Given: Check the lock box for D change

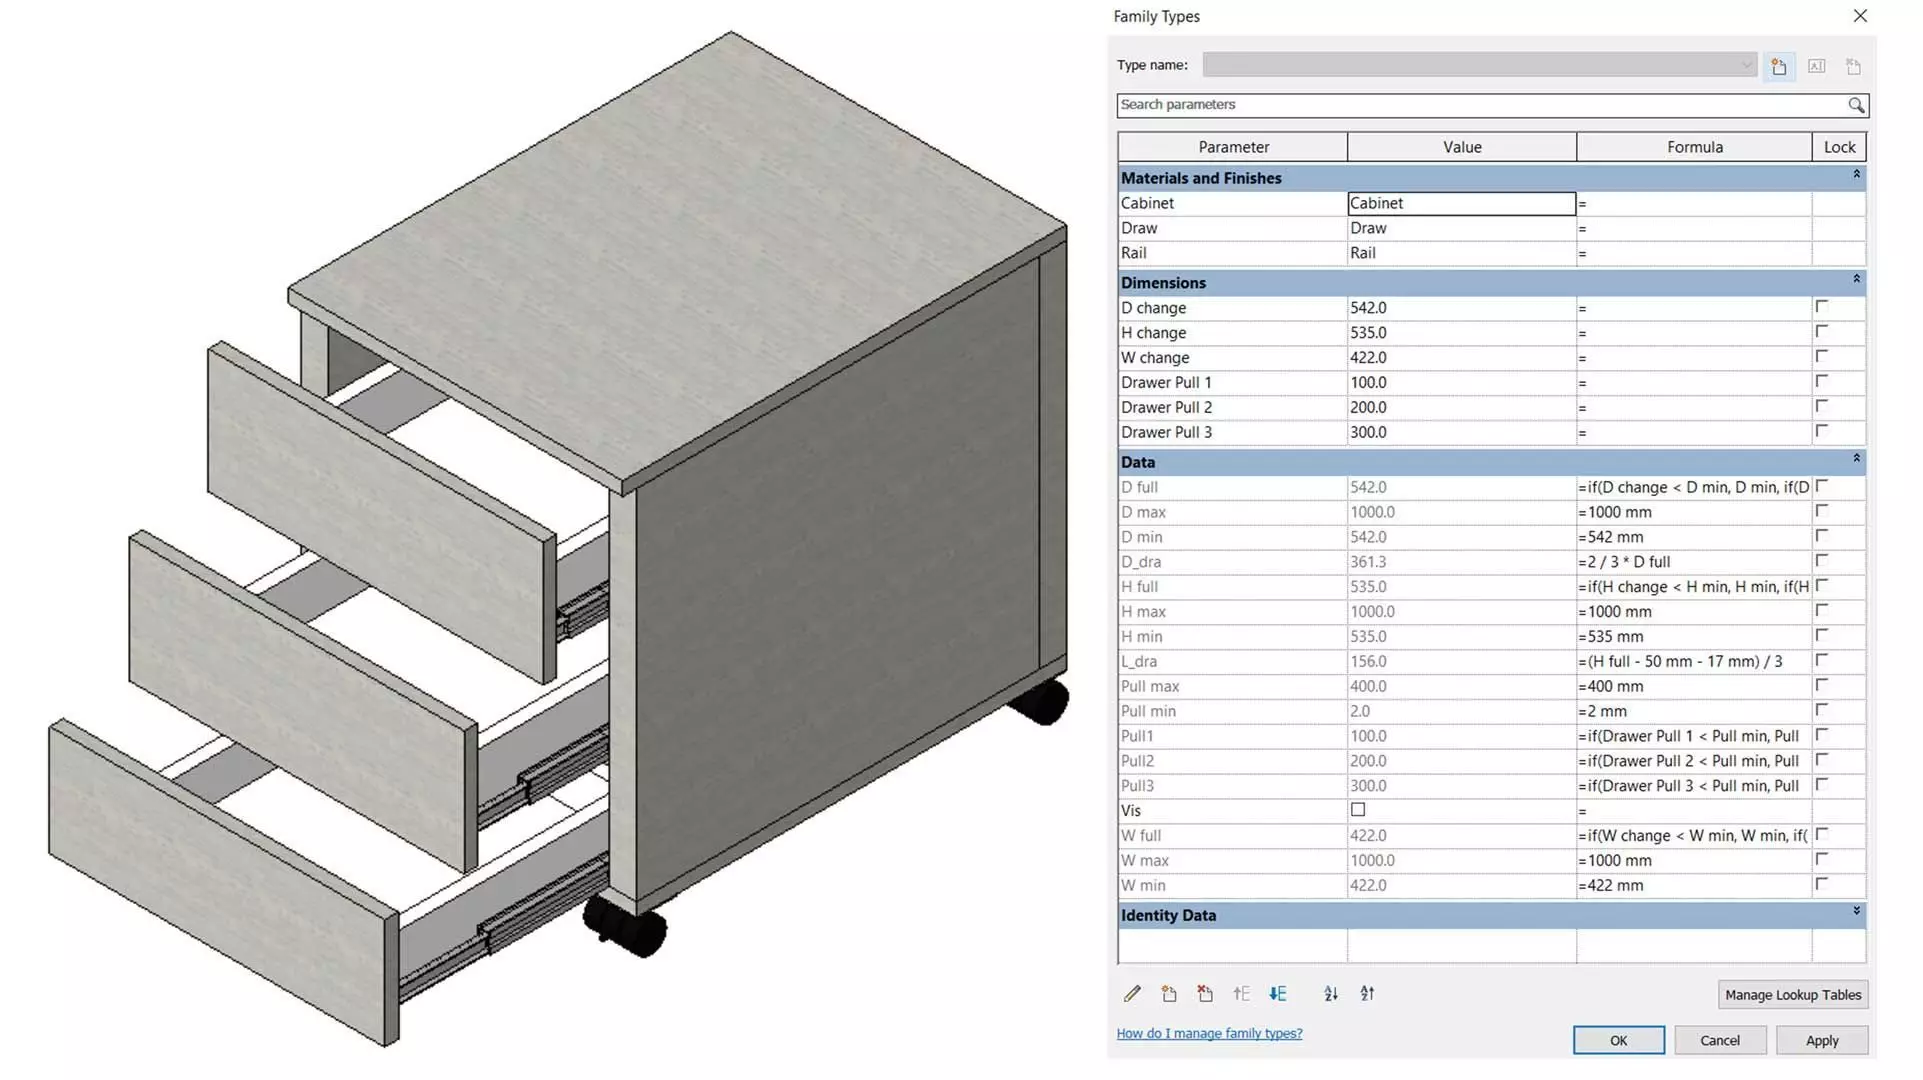Looking at the screenshot, I should pos(1822,307).
